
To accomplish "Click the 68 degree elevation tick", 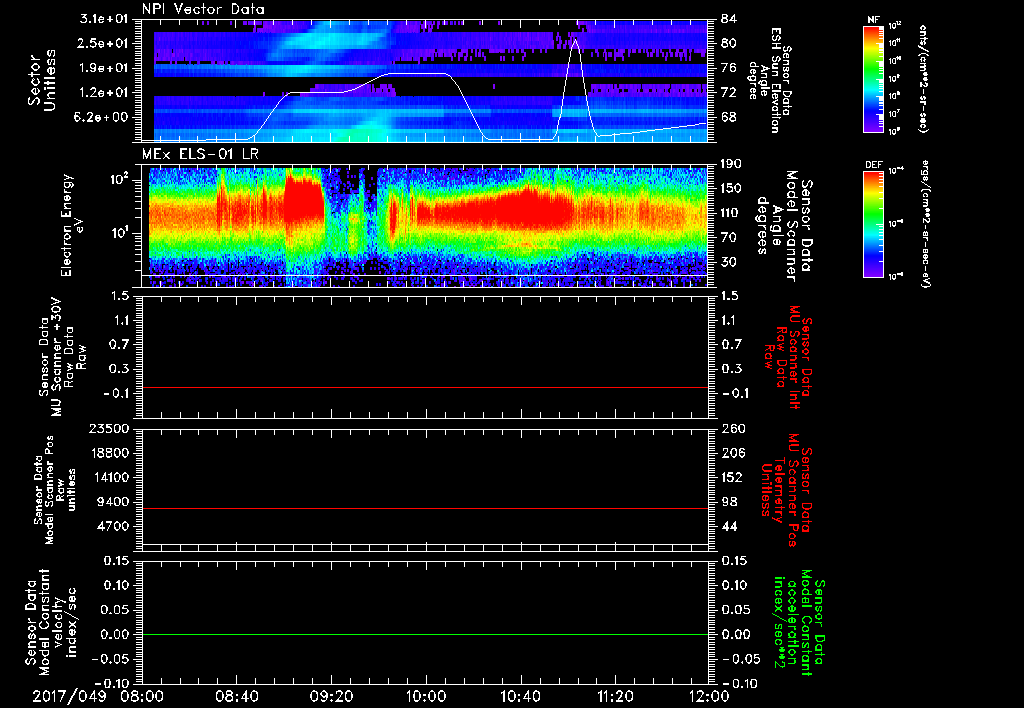I will pyautogui.click(x=729, y=118).
